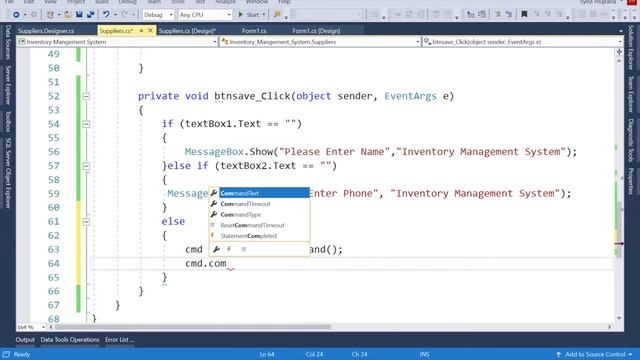Viewport: 640px width, 360px height.
Task: Click the Save floppy disk icon
Action: click(79, 15)
